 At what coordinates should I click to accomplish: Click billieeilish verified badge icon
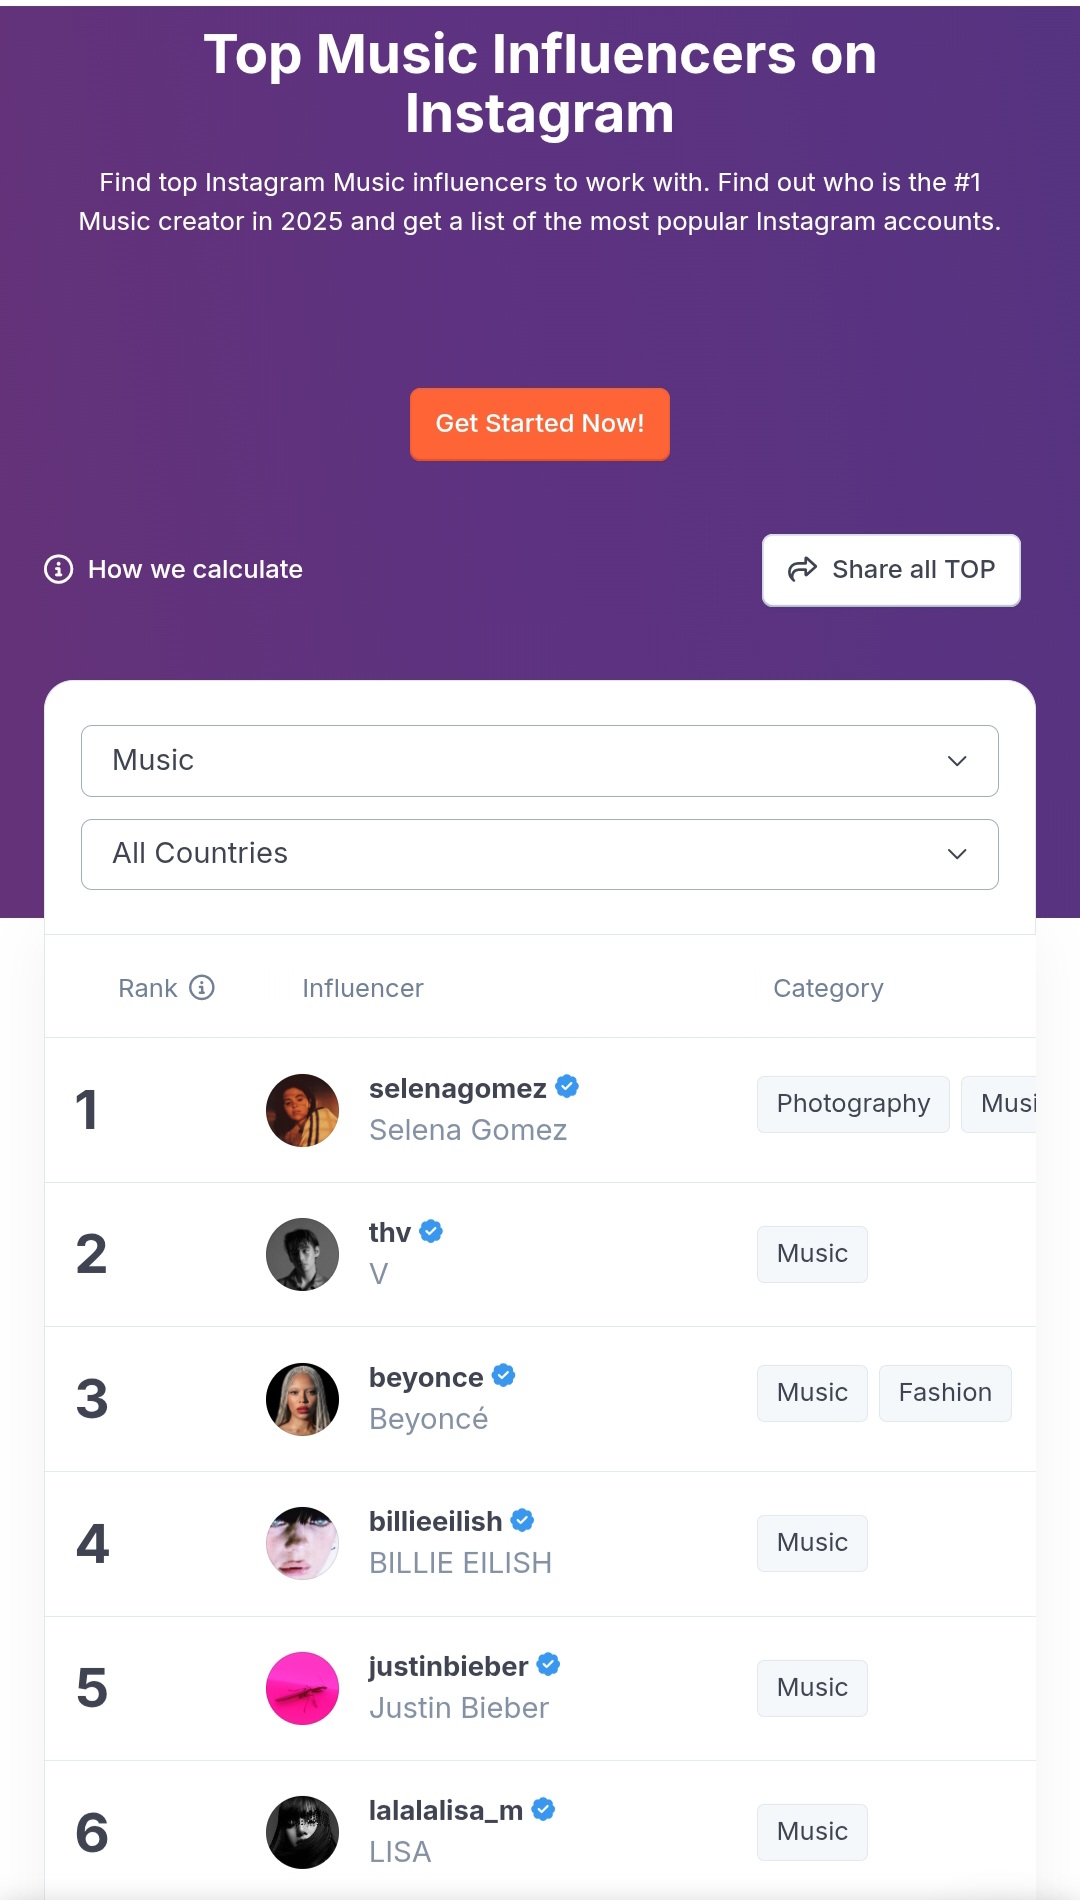click(x=522, y=1520)
